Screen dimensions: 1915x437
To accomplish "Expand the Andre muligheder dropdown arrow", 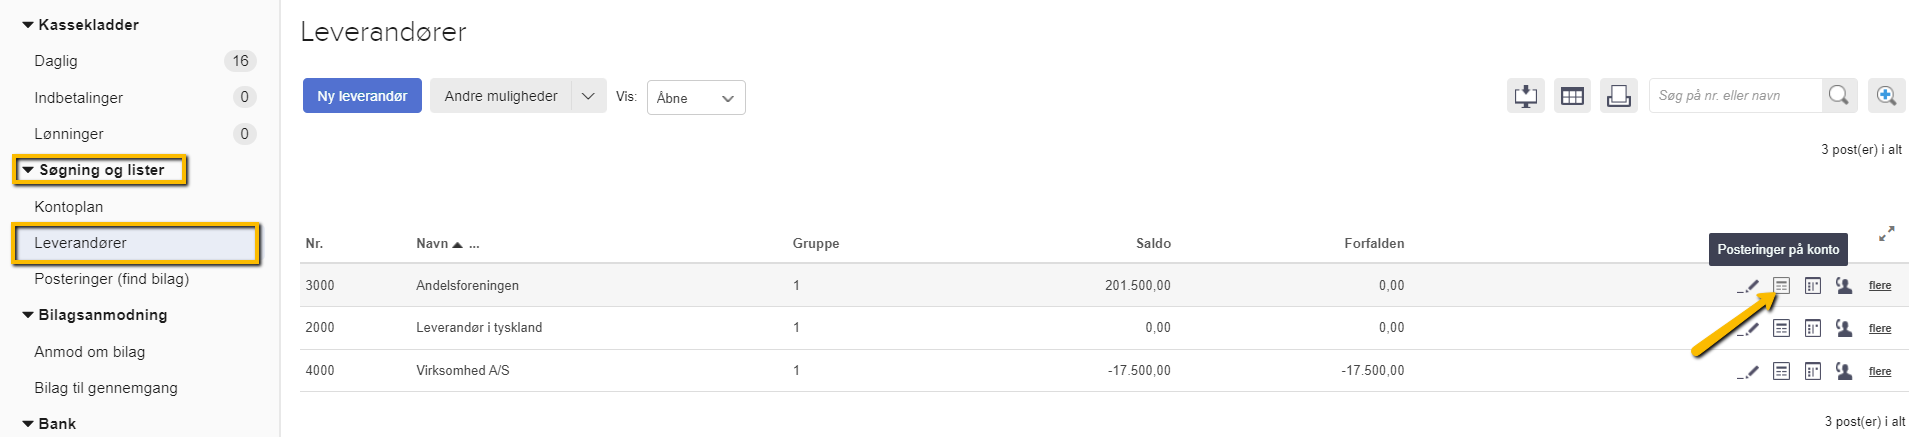I will pos(588,96).
